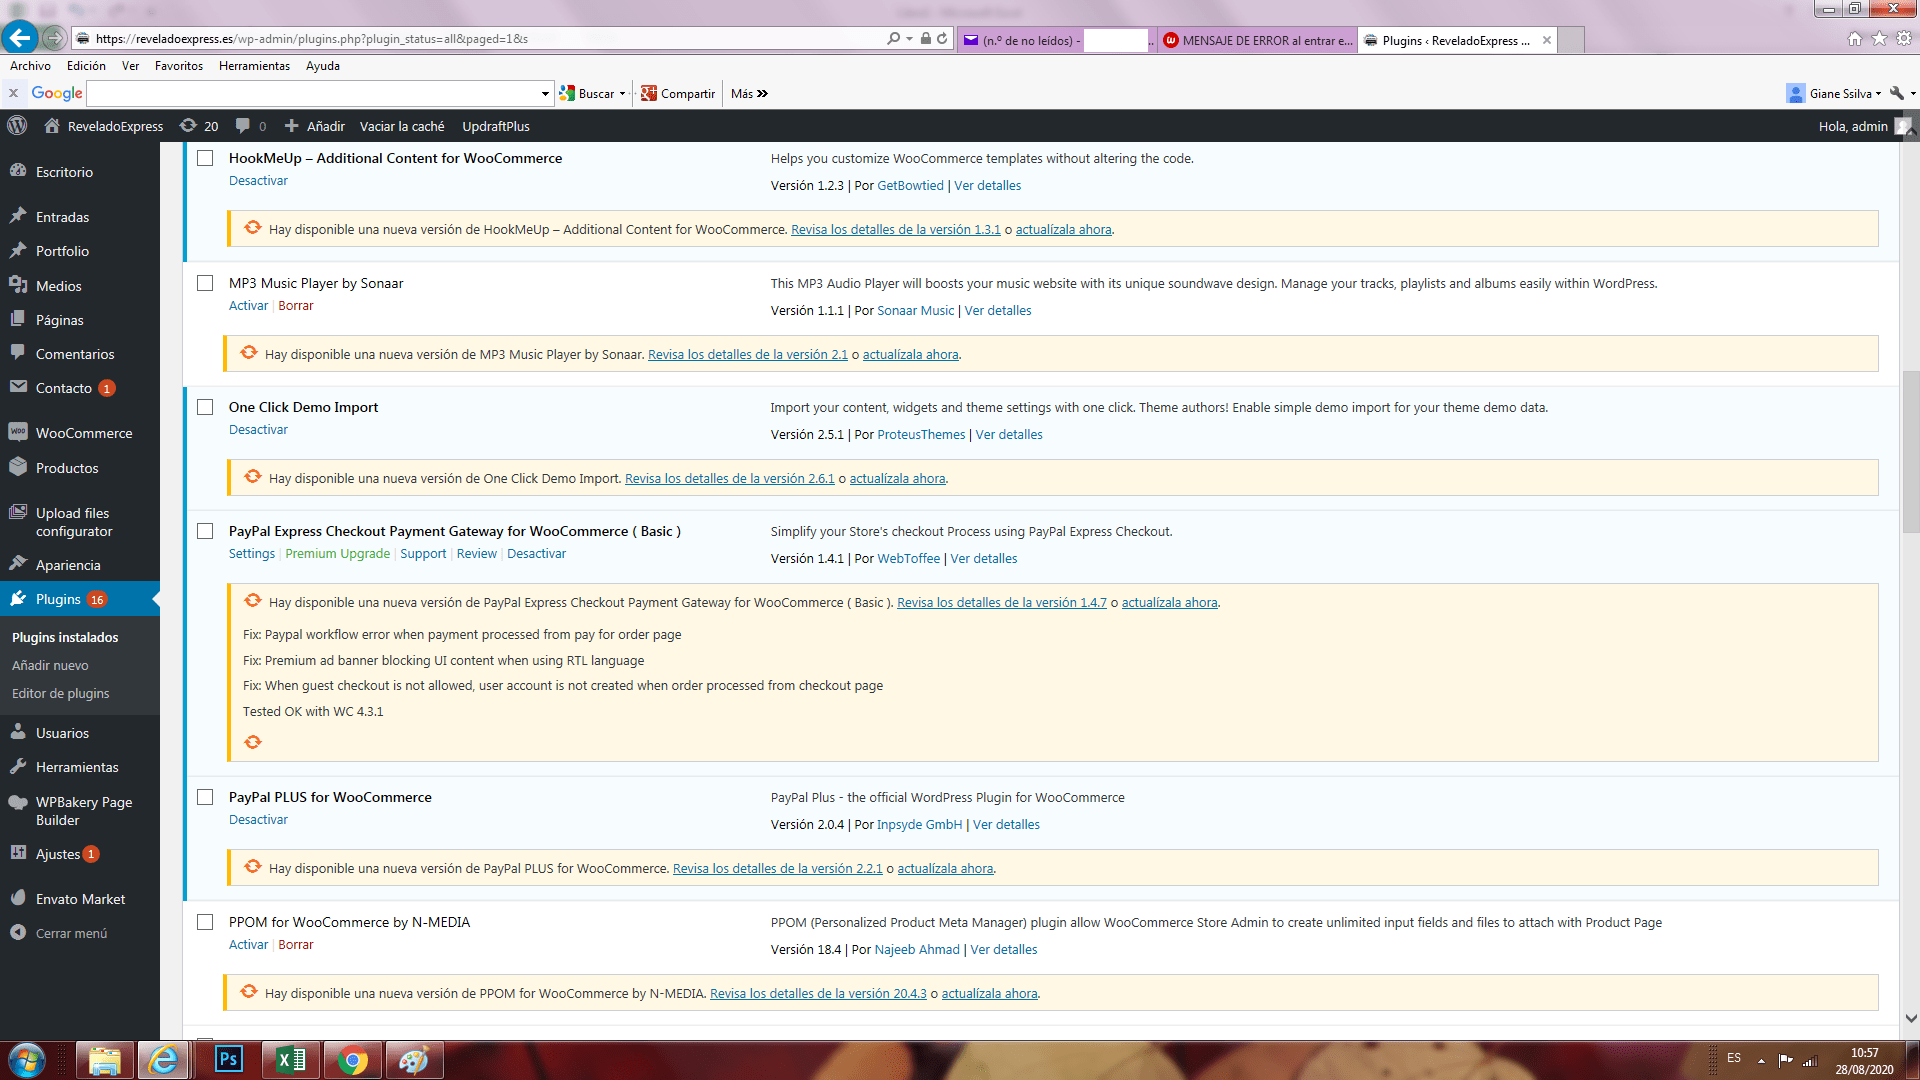Image resolution: width=1920 pixels, height=1080 pixels.
Task: Open Medios library in sidebar
Action: pyautogui.click(x=58, y=286)
